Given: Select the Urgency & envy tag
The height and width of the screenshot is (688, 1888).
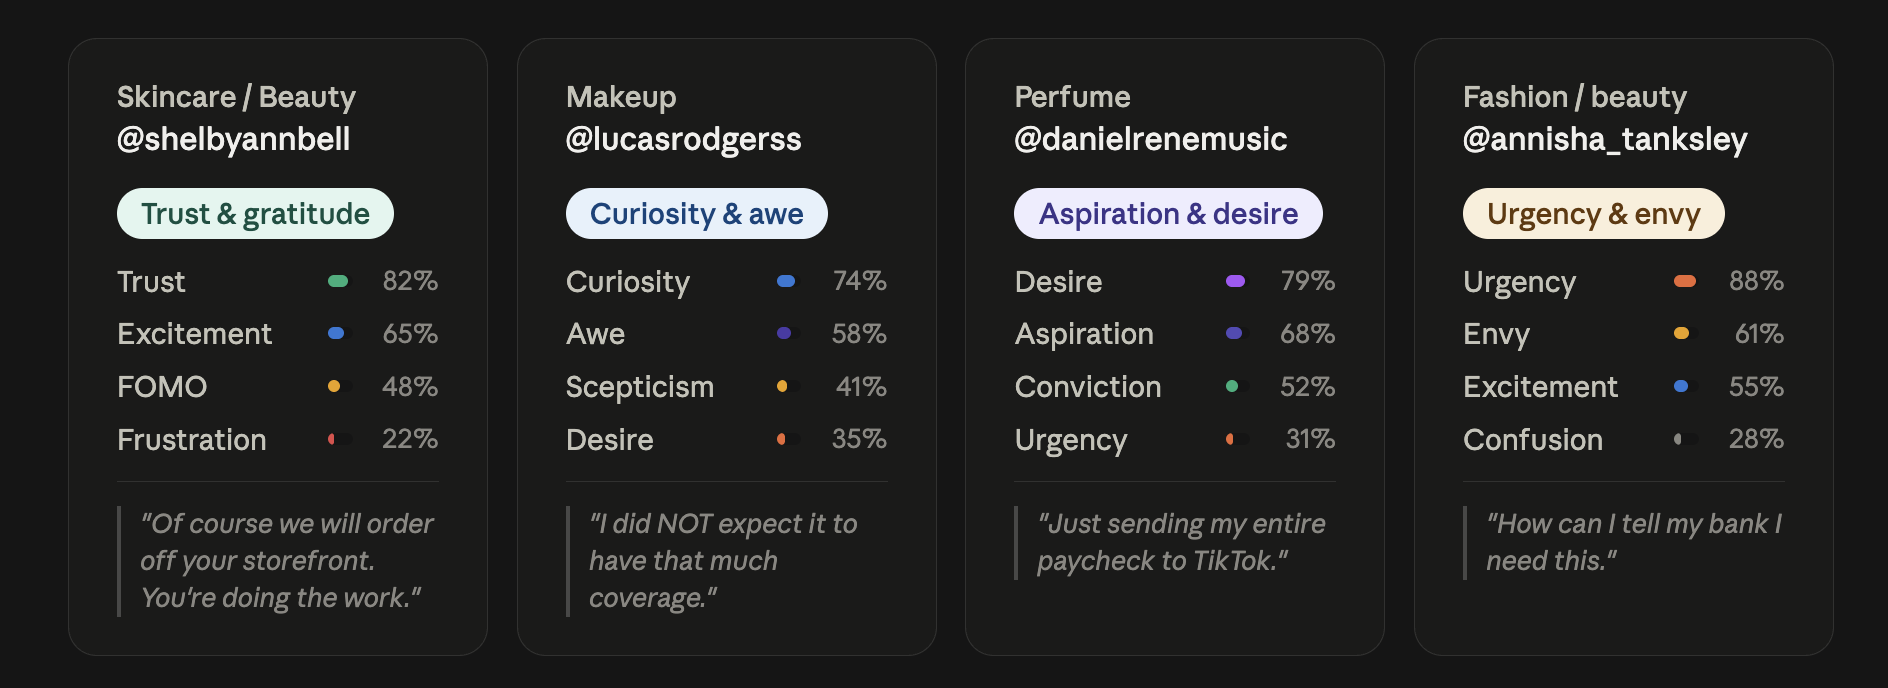Looking at the screenshot, I should pyautogui.click(x=1593, y=214).
